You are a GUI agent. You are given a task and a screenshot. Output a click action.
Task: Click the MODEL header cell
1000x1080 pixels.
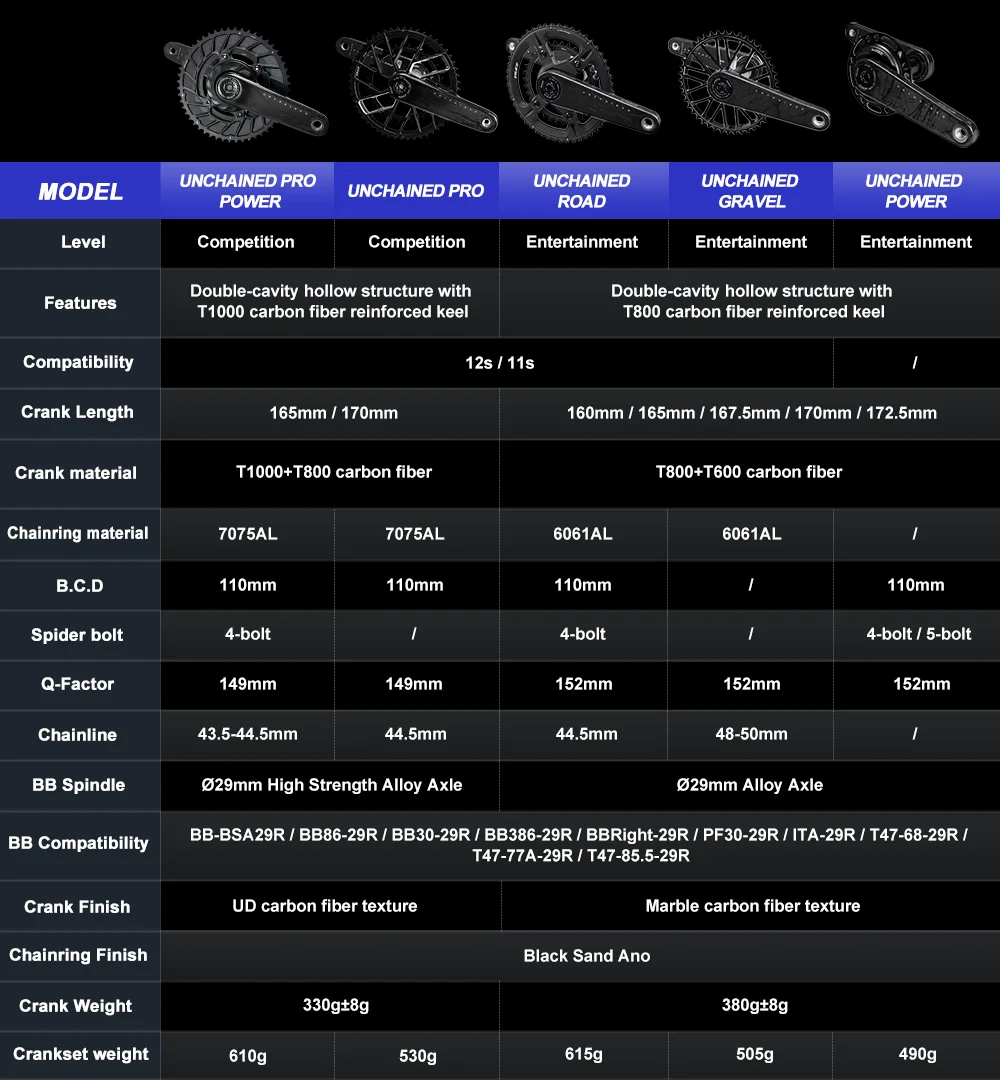point(81,191)
